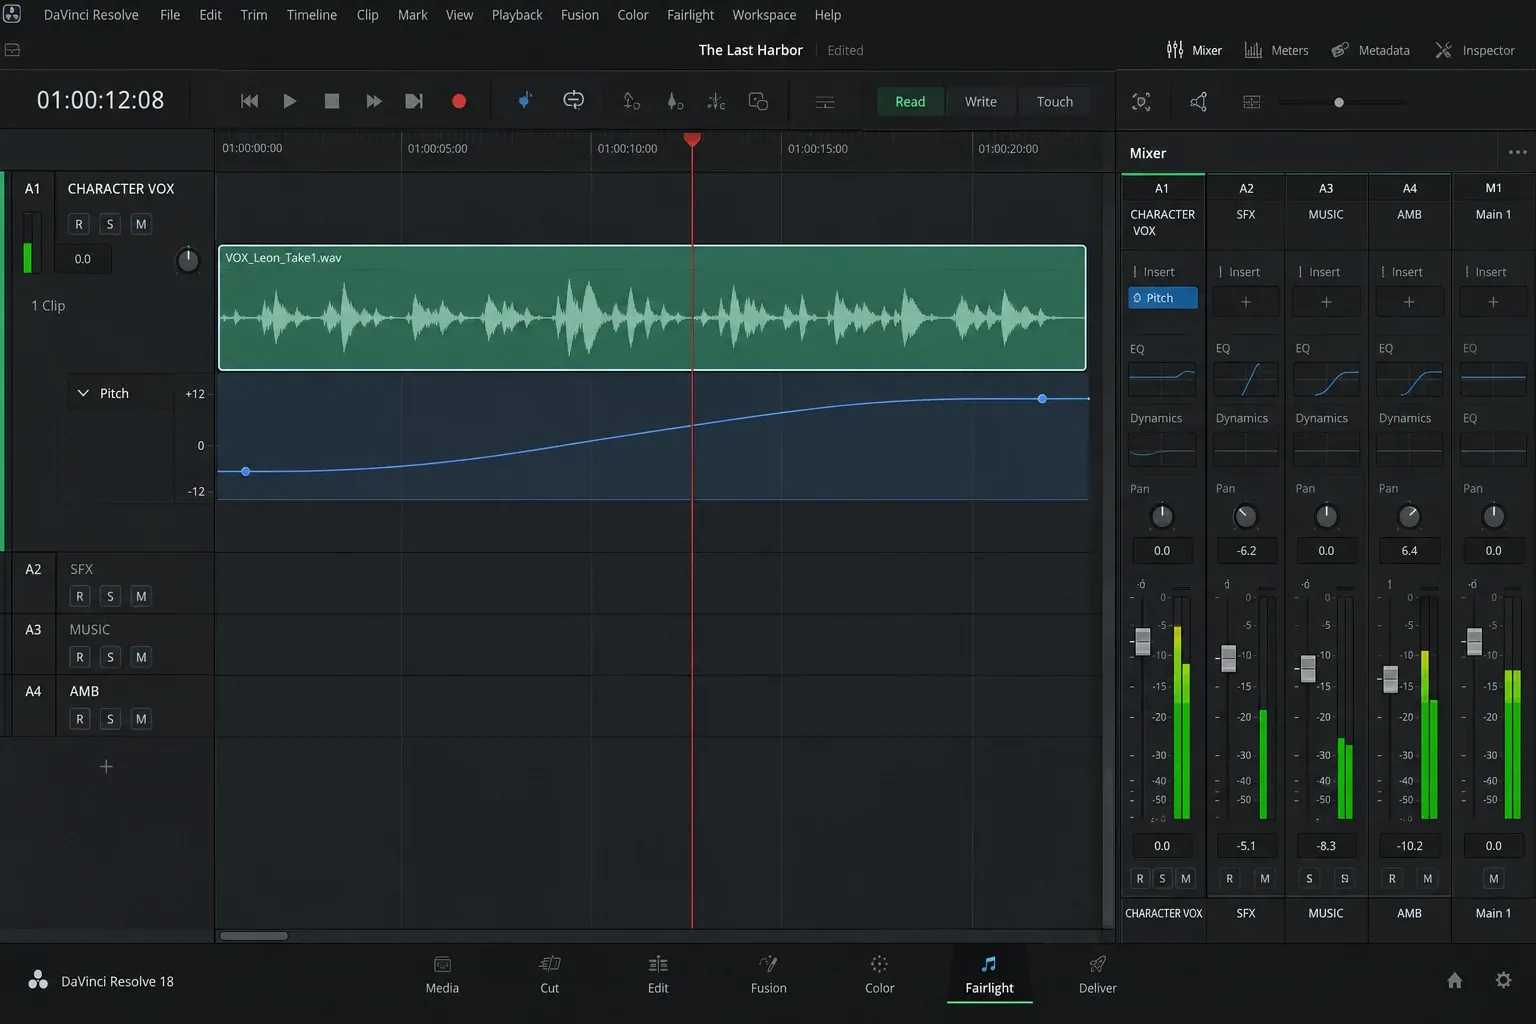Click the timeline zoom slider handle
Viewport: 1536px width, 1024px height.
coord(1339,102)
